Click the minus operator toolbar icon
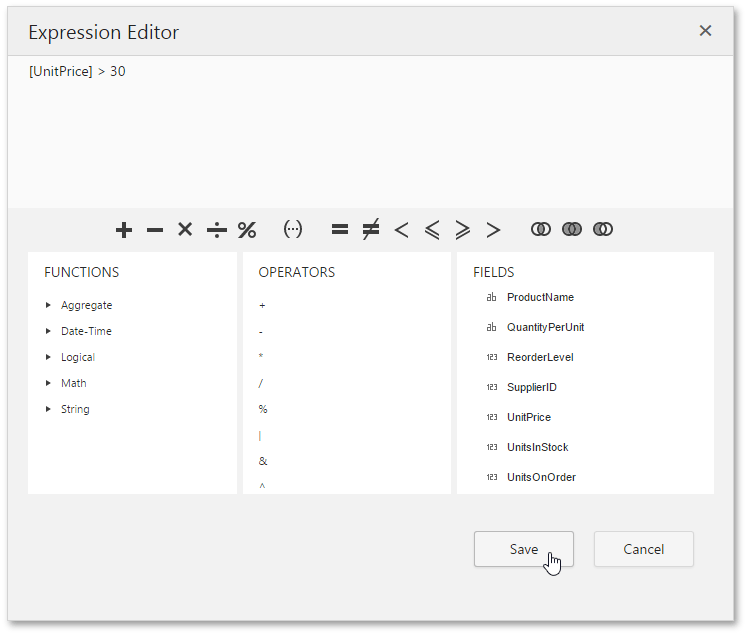 pos(155,230)
